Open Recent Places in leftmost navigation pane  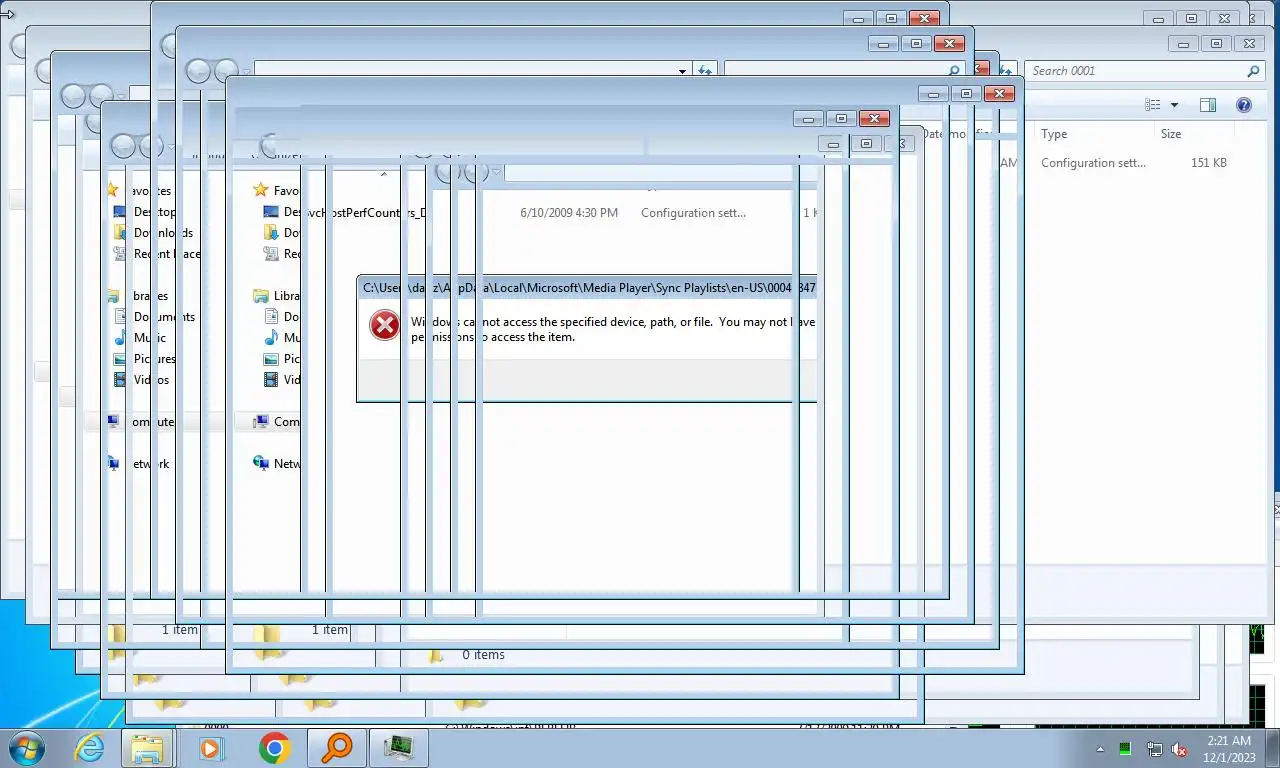(167, 254)
